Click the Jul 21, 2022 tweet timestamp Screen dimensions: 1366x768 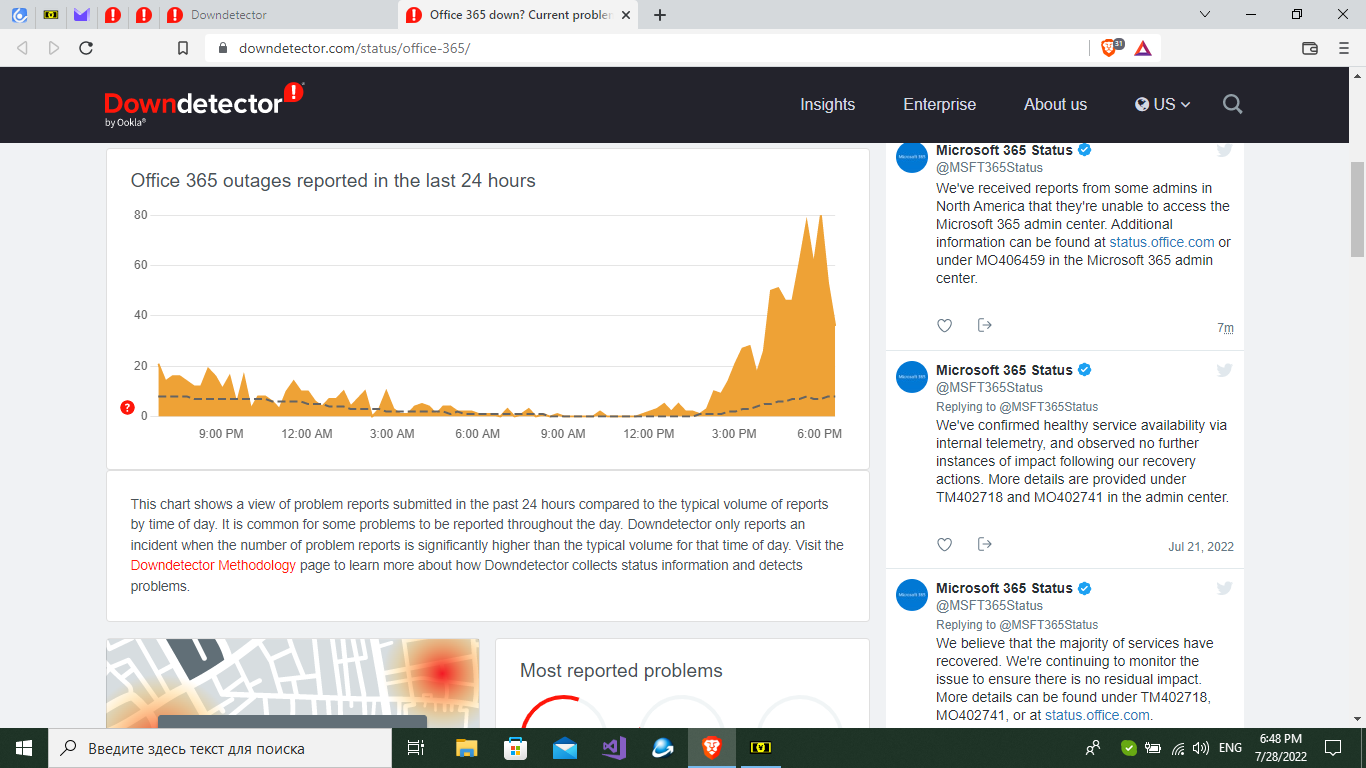[x=1200, y=547]
